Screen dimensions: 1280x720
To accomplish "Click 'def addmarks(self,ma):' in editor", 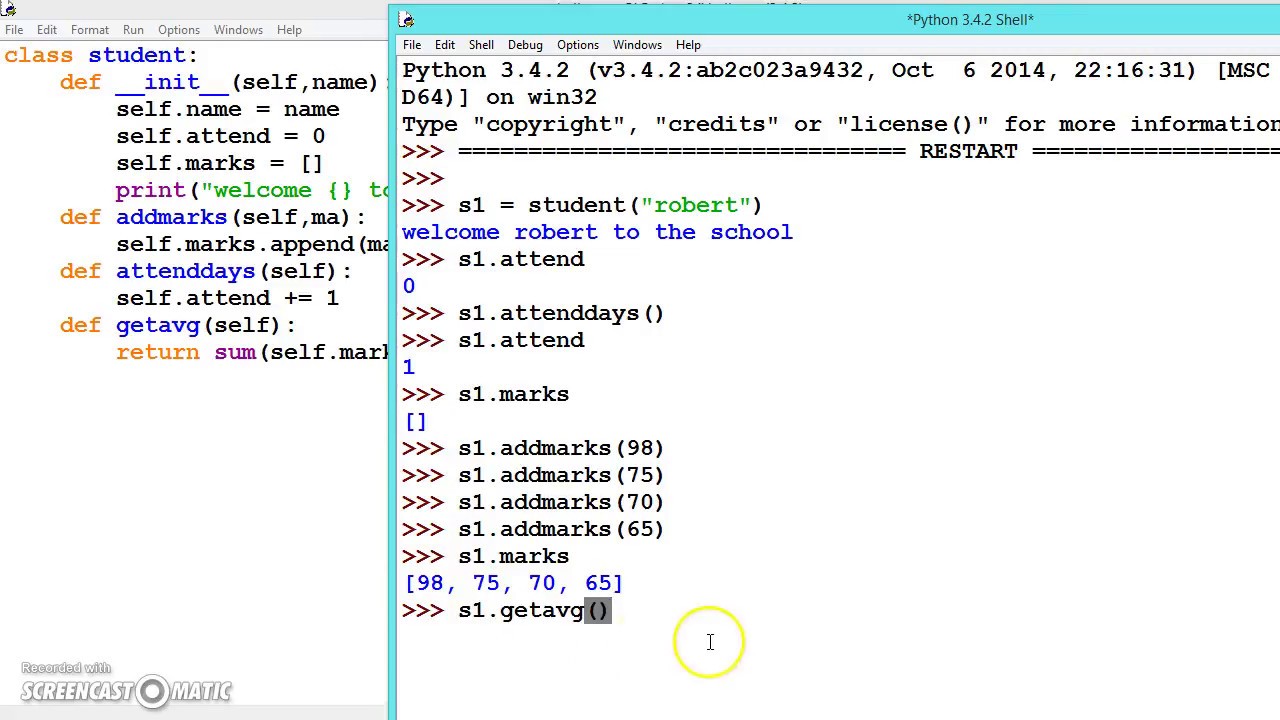I will (213, 217).
